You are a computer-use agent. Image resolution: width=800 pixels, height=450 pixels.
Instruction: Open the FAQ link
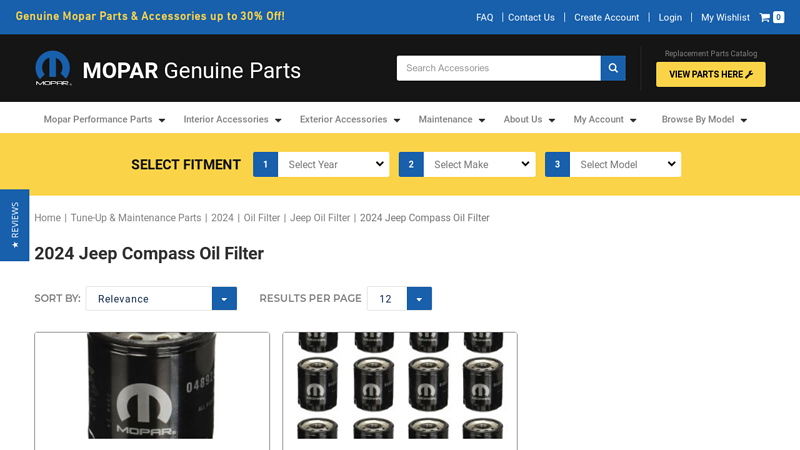point(484,17)
